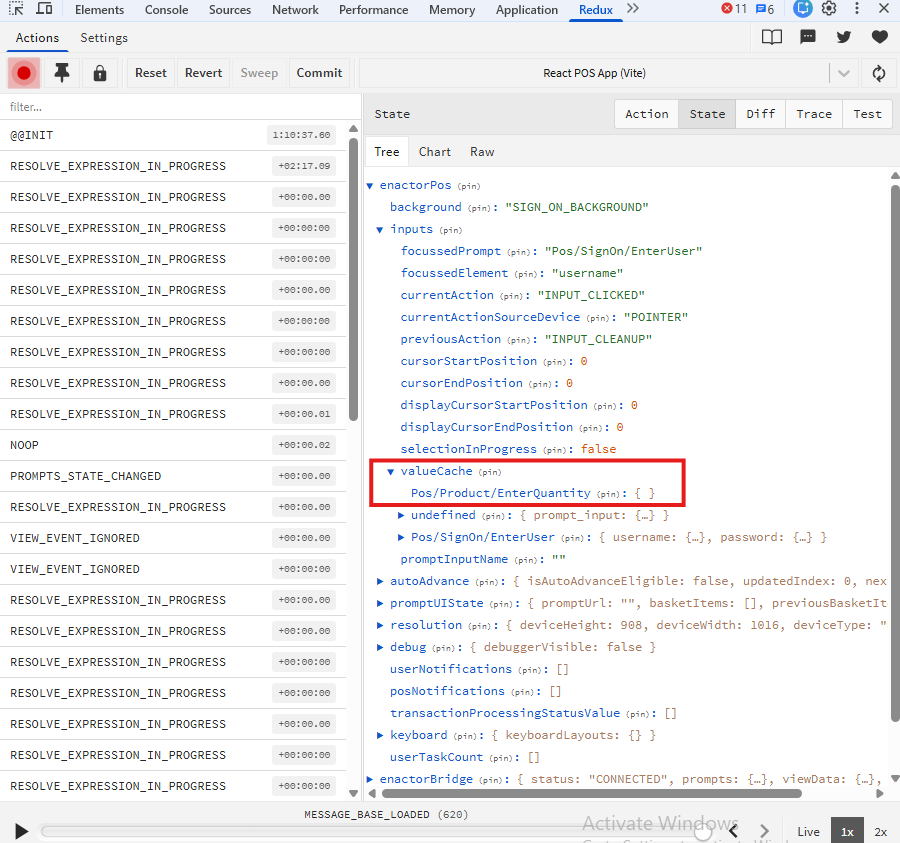The width and height of the screenshot is (900, 843).
Task: Click the red record/pause recording button
Action: point(23,73)
